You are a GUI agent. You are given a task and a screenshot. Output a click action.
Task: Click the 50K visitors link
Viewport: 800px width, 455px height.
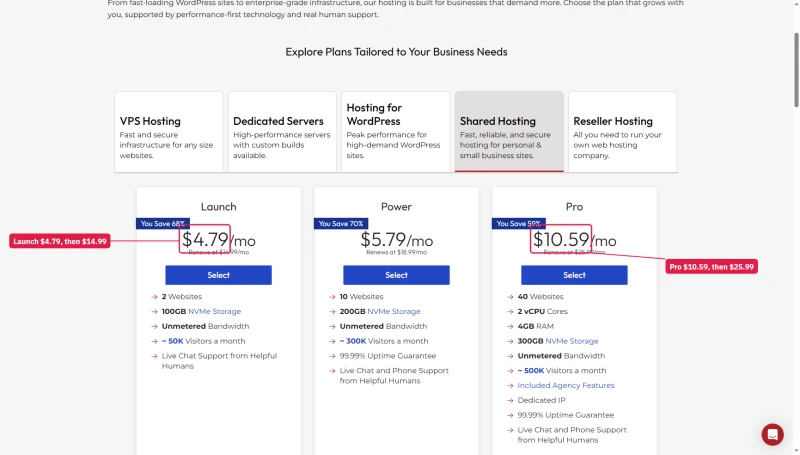click(x=176, y=341)
